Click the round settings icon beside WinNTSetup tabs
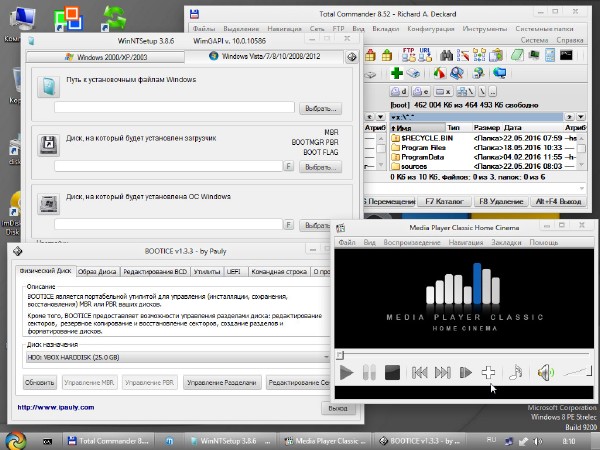This screenshot has width=600, height=450. [352, 57]
